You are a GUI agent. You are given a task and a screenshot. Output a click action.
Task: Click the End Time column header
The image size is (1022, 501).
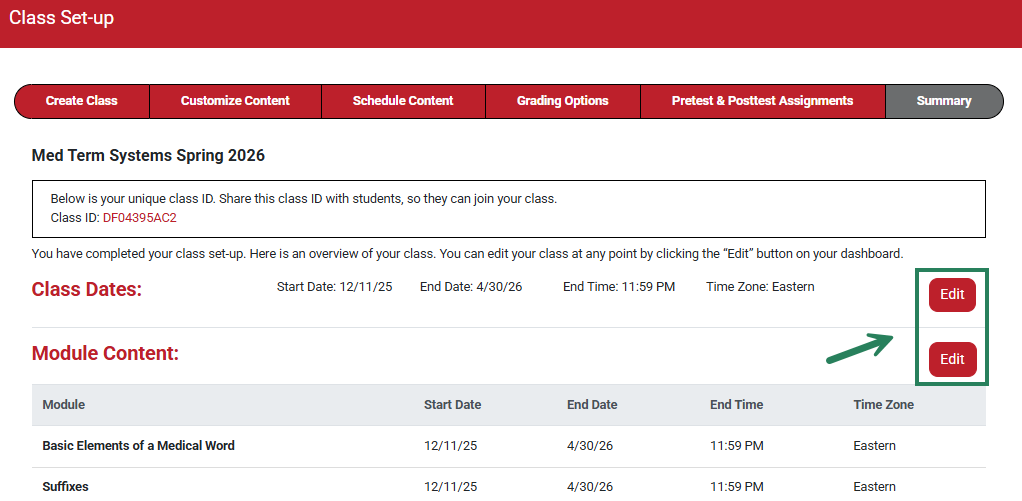tap(736, 405)
